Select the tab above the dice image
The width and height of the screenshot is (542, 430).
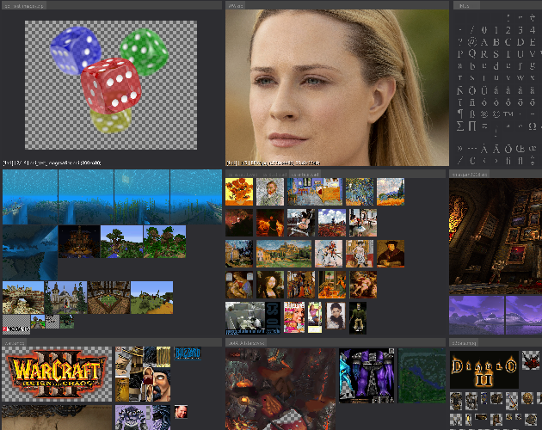point(24,6)
